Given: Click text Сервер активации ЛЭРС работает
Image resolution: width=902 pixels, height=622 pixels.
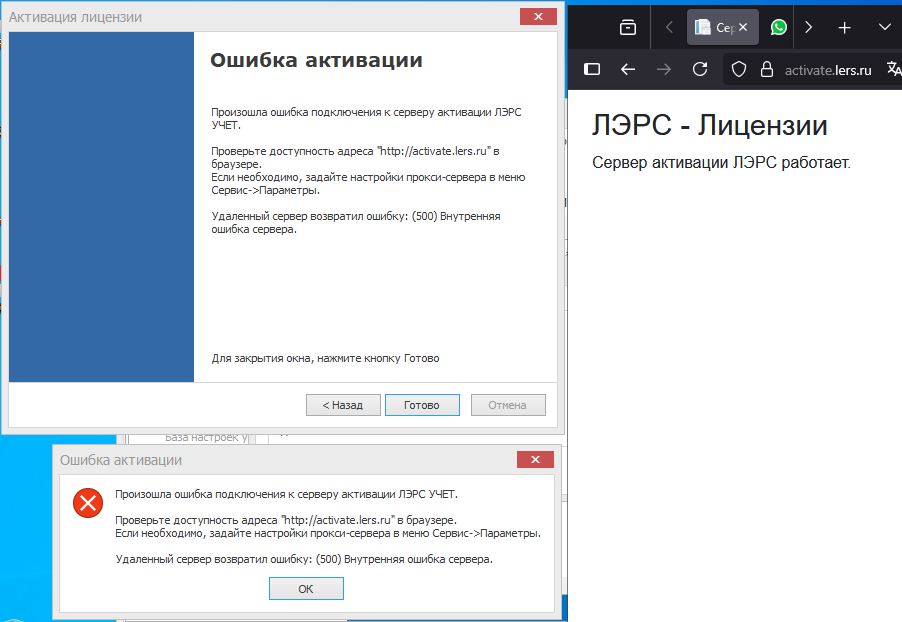Looking at the screenshot, I should point(721,163).
